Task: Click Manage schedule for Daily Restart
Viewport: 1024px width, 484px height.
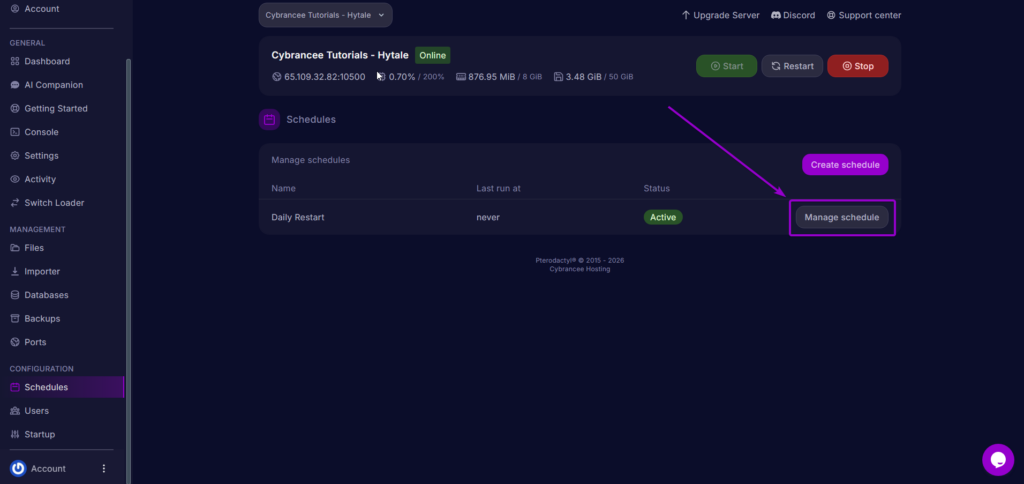Action: pos(842,217)
